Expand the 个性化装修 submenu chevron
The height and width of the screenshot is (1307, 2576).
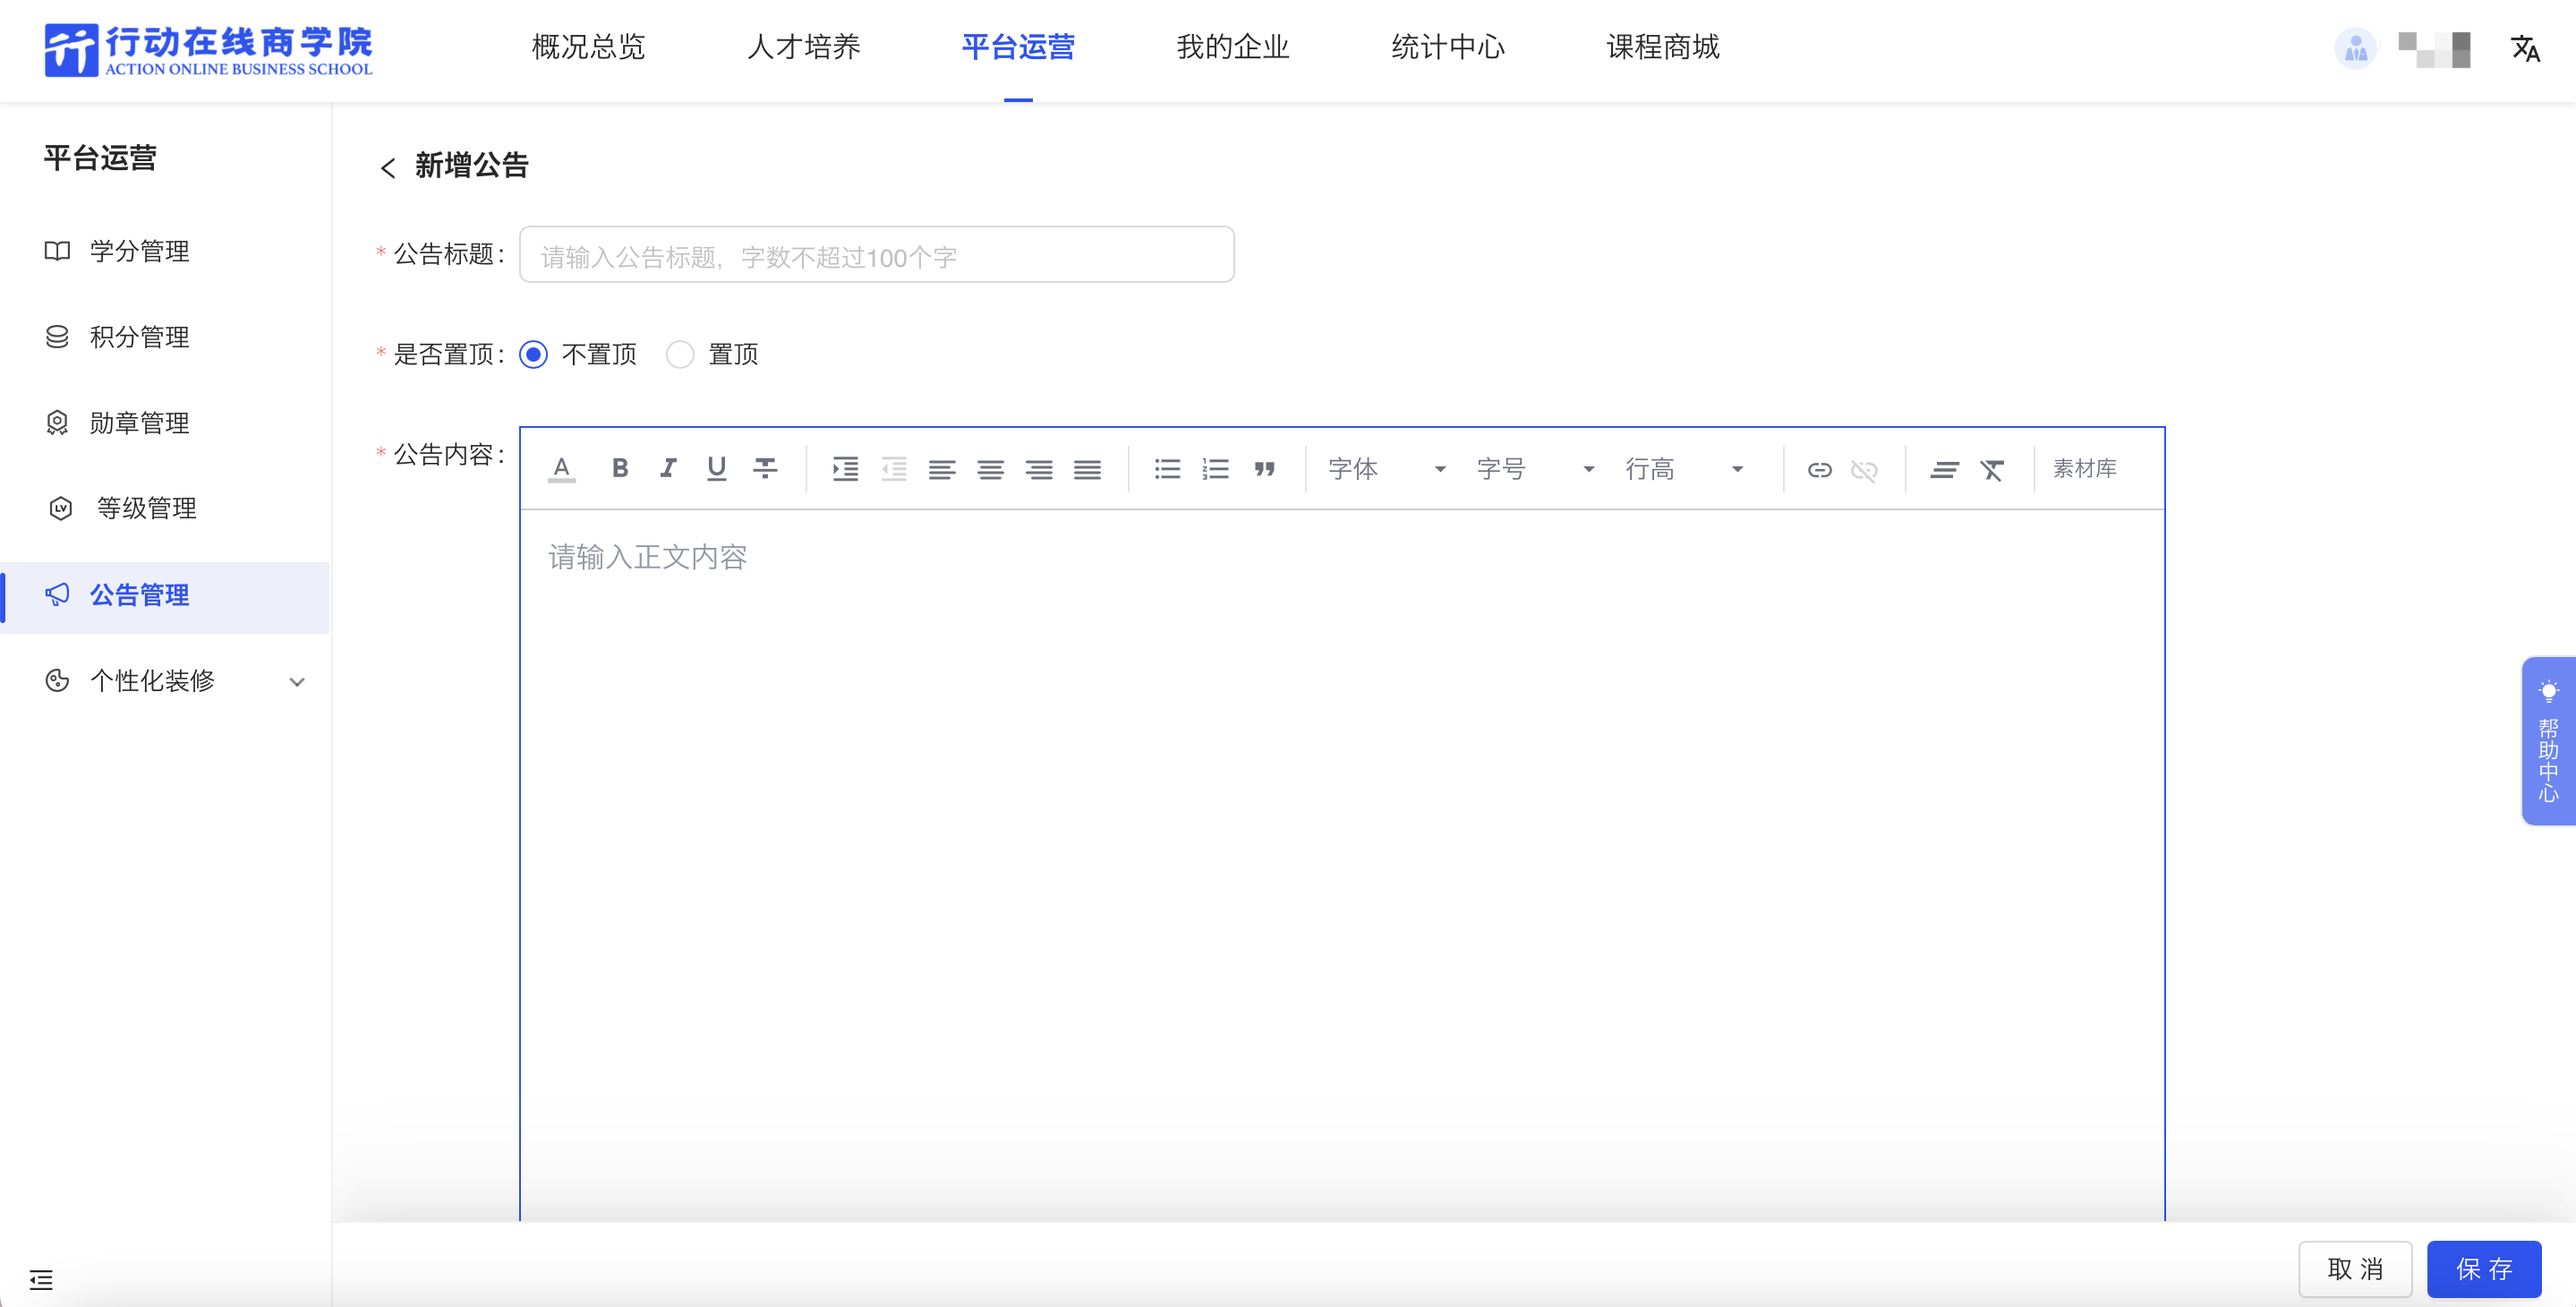coord(297,682)
